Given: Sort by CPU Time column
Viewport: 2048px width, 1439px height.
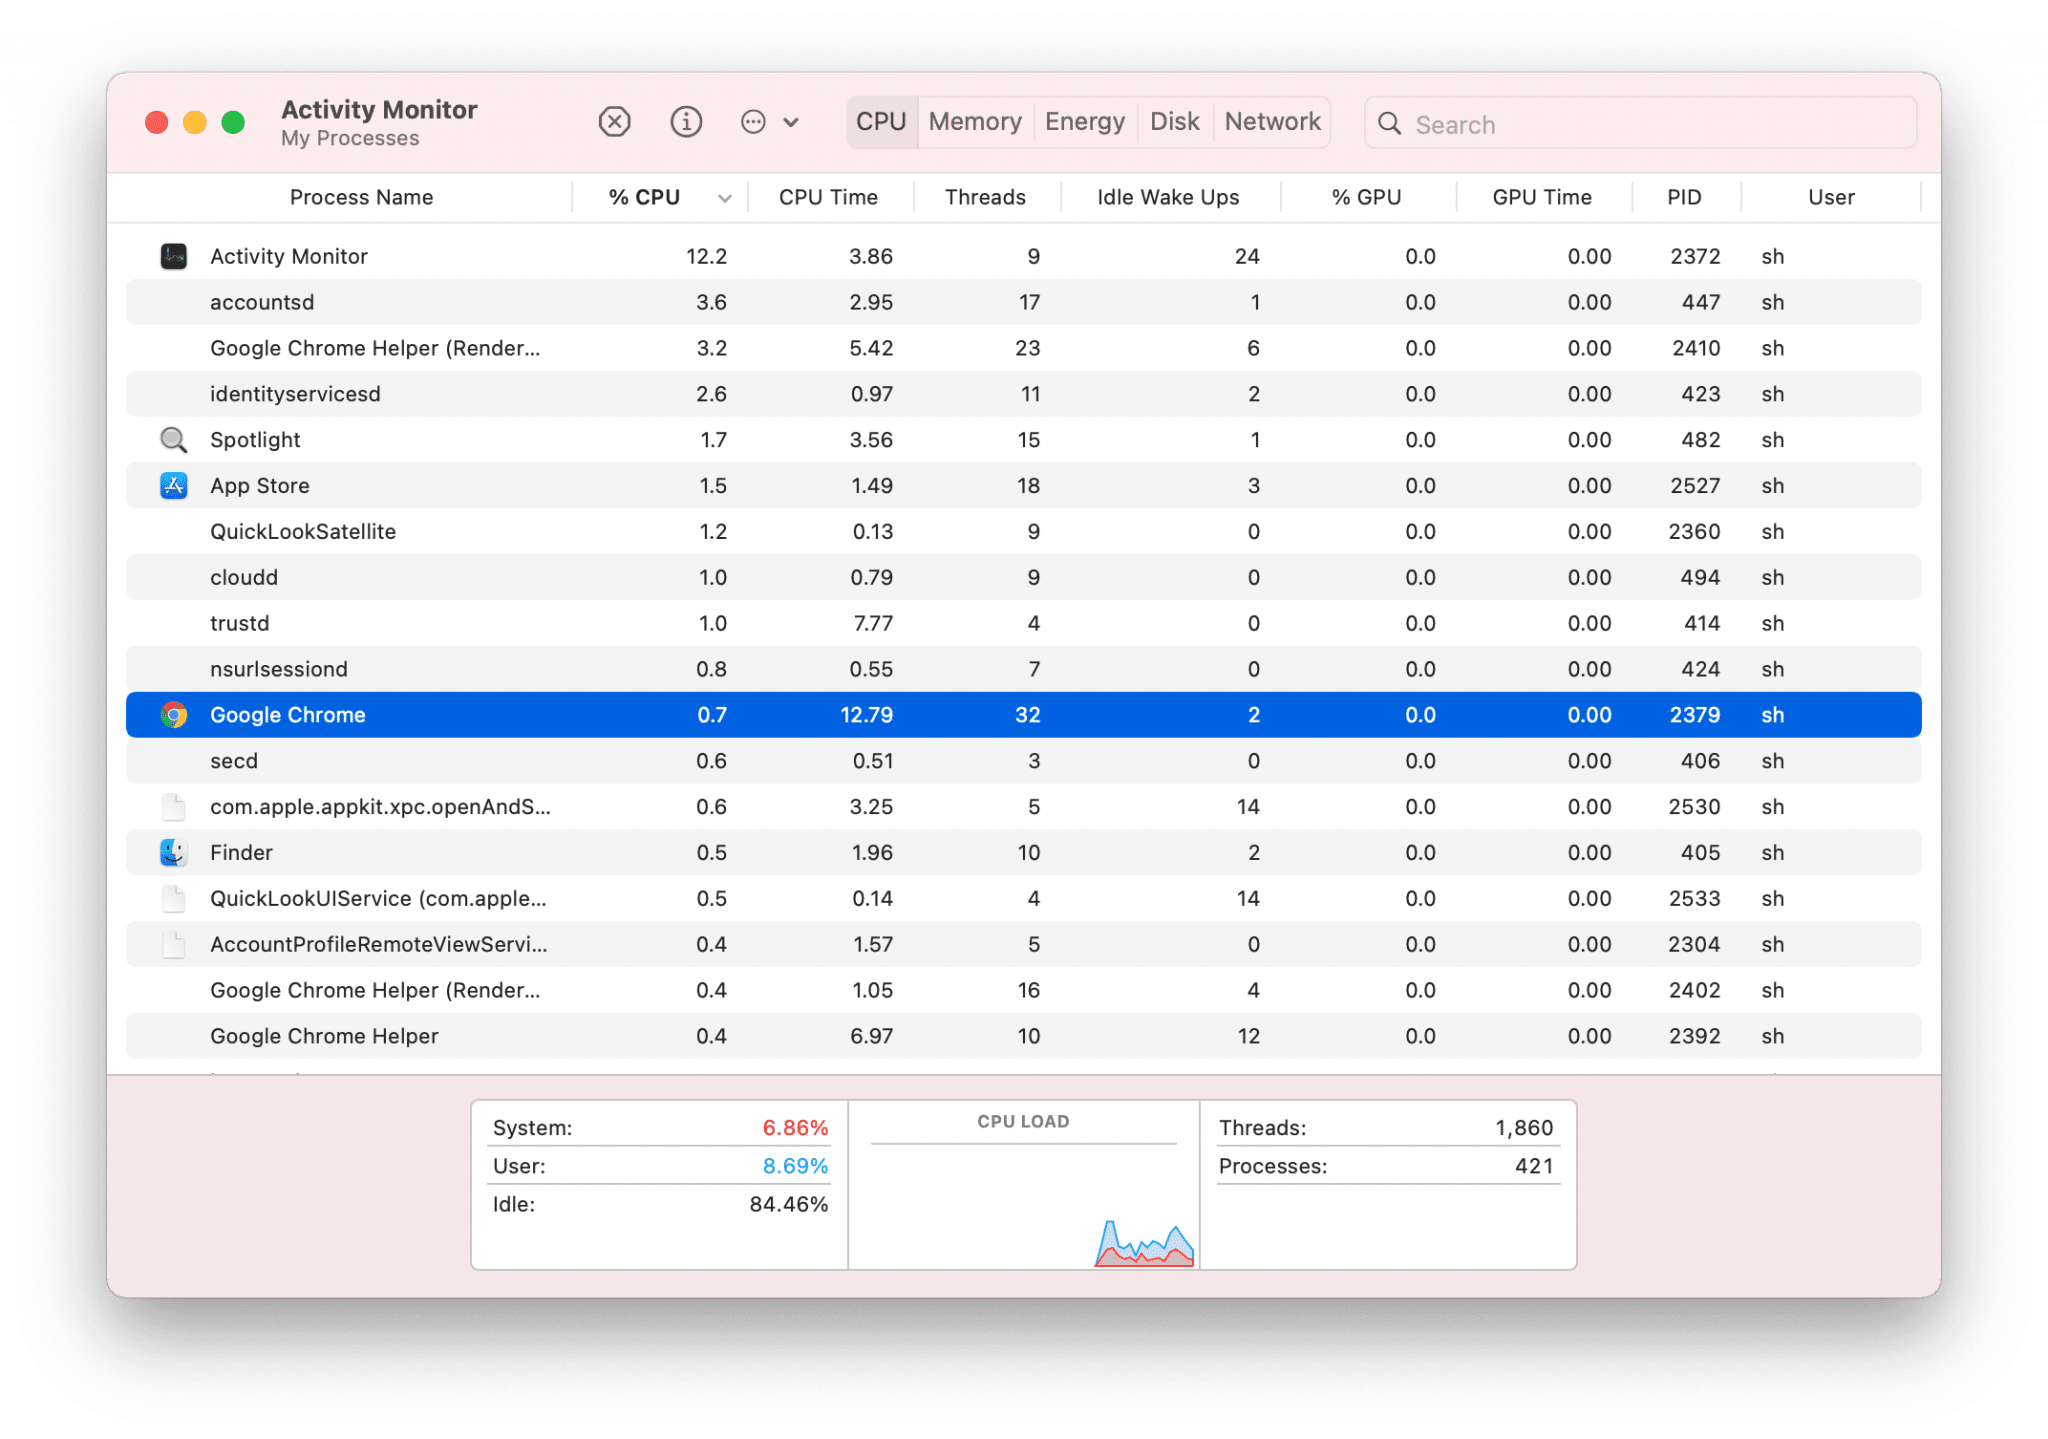Looking at the screenshot, I should [x=828, y=197].
